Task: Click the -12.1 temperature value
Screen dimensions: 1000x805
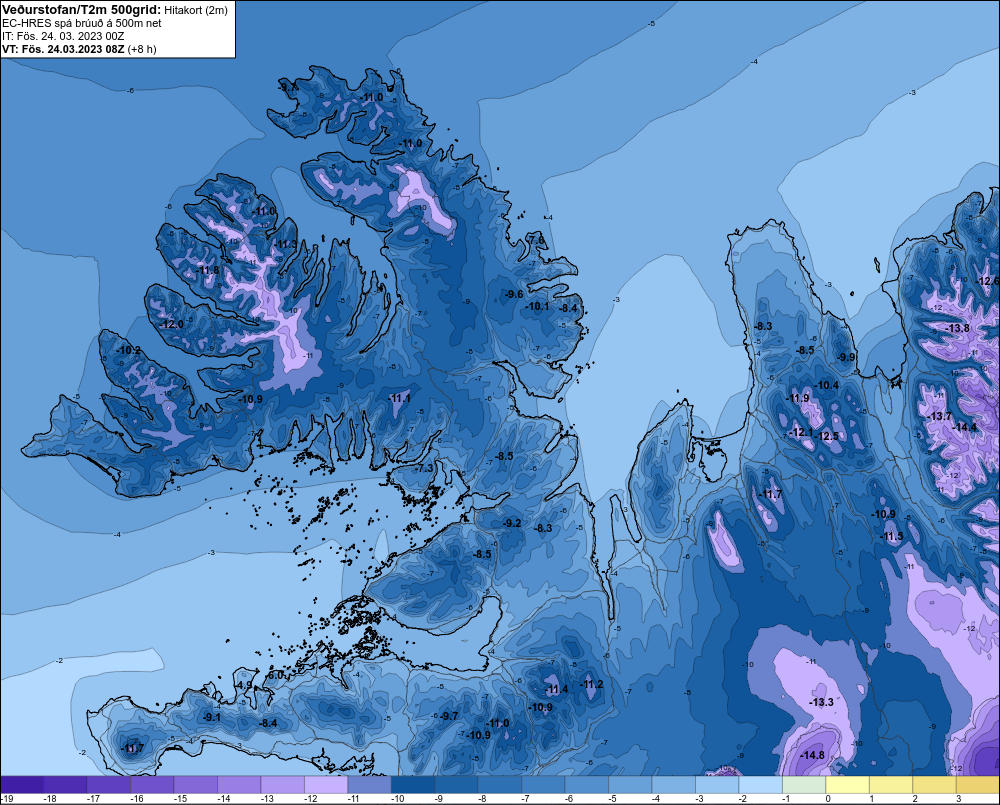Action: point(800,432)
